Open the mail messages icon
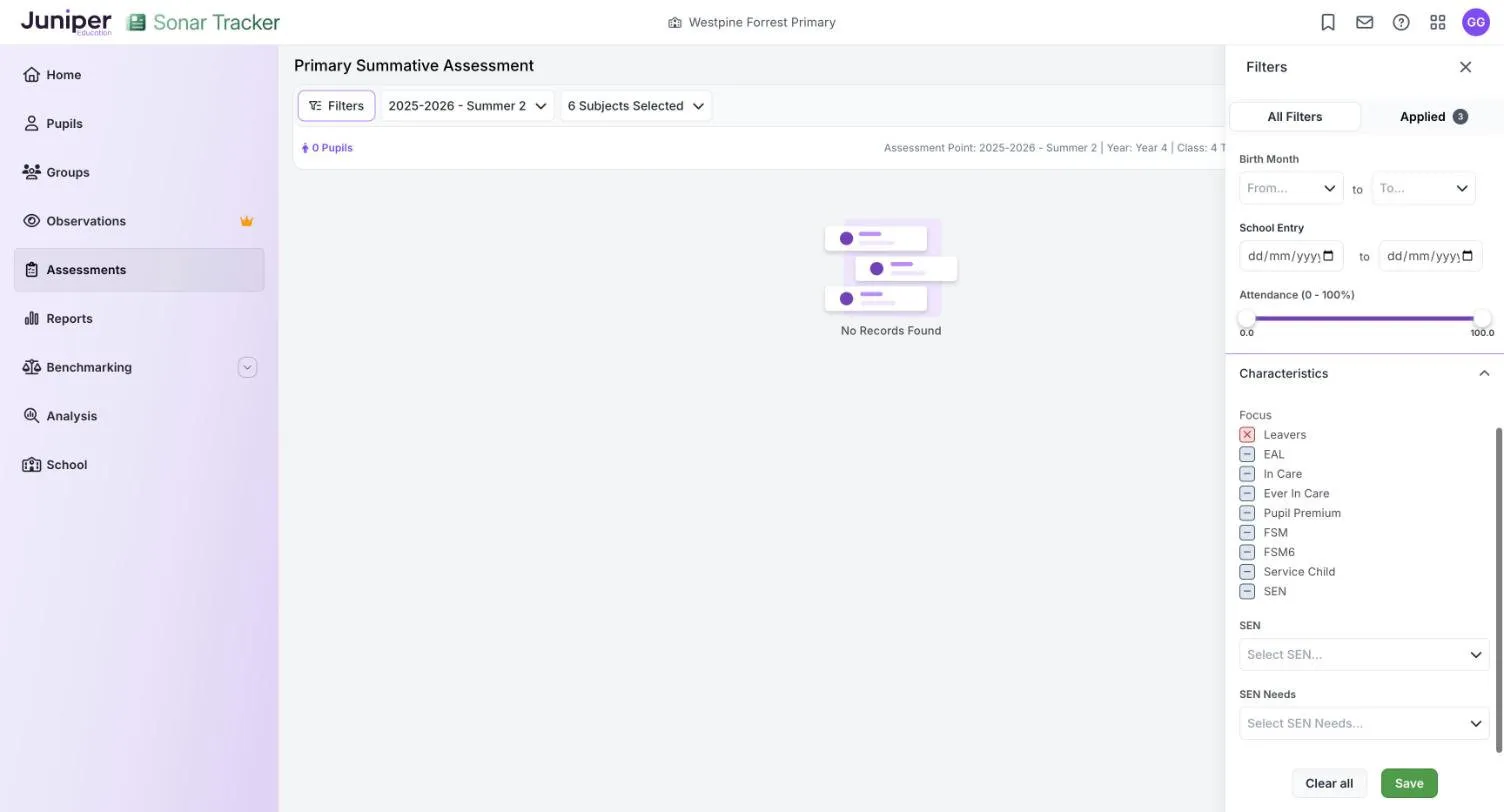Screen dimensions: 1504x812 pyautogui.click(x=1364, y=22)
